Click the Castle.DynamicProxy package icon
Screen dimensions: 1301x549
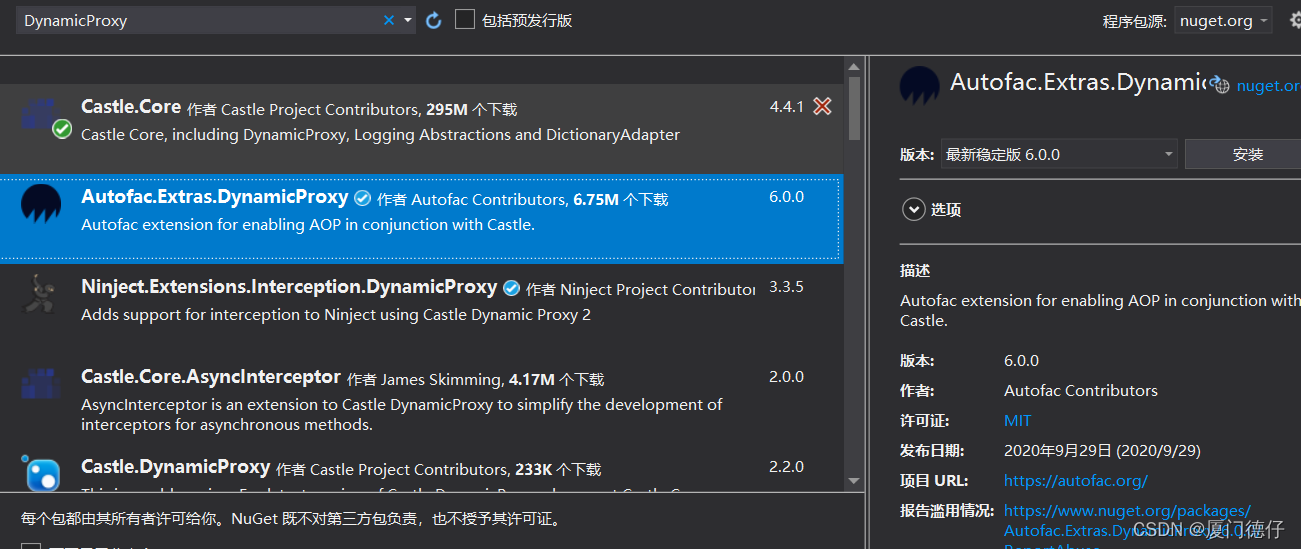41,472
